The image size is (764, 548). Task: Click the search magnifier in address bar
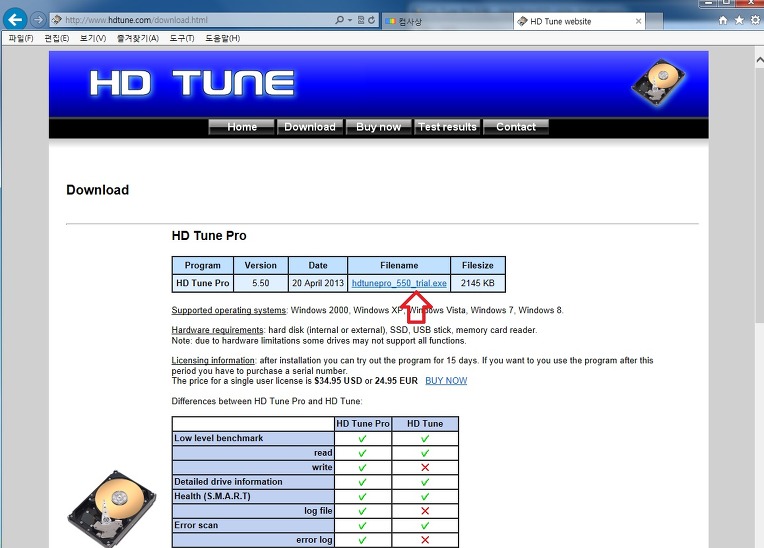click(340, 20)
